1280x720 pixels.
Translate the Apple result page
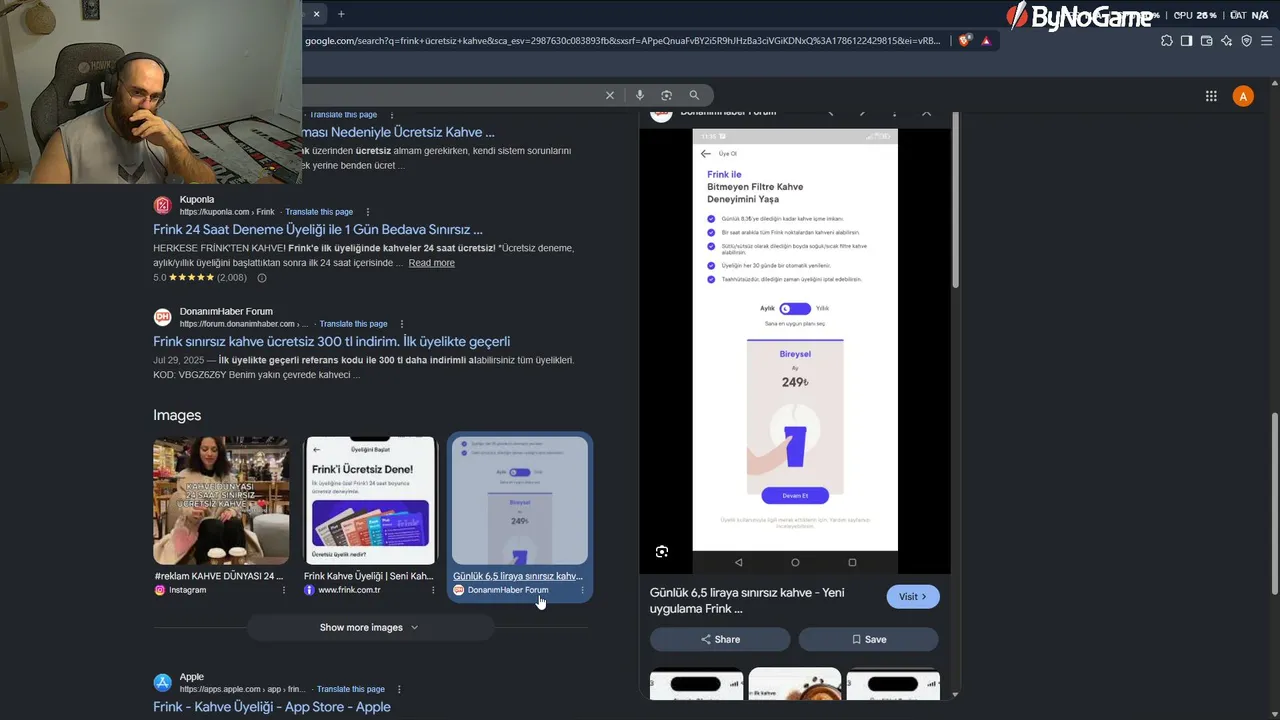point(351,689)
